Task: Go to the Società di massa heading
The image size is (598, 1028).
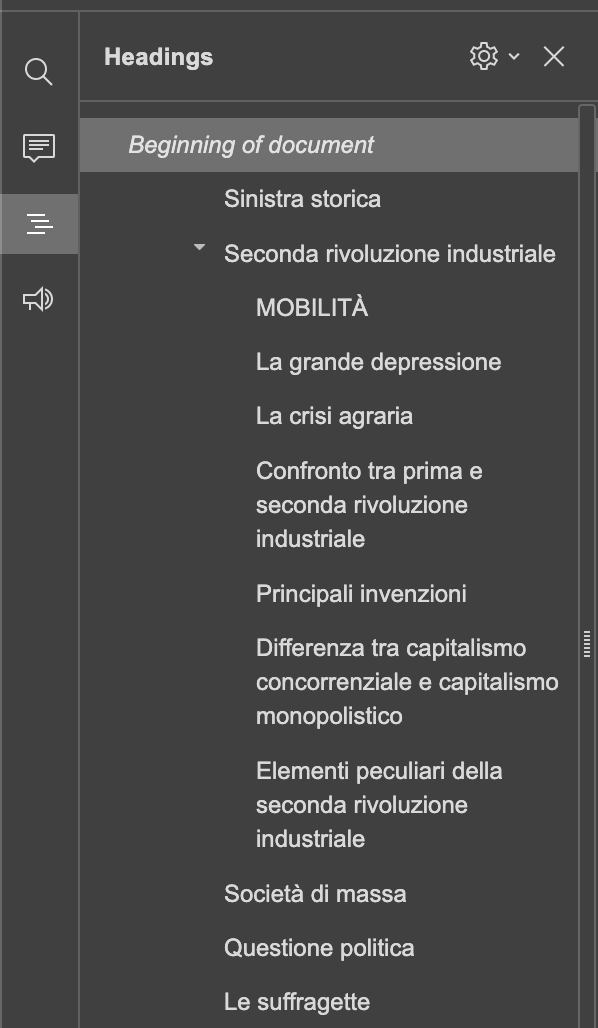Action: [x=315, y=893]
